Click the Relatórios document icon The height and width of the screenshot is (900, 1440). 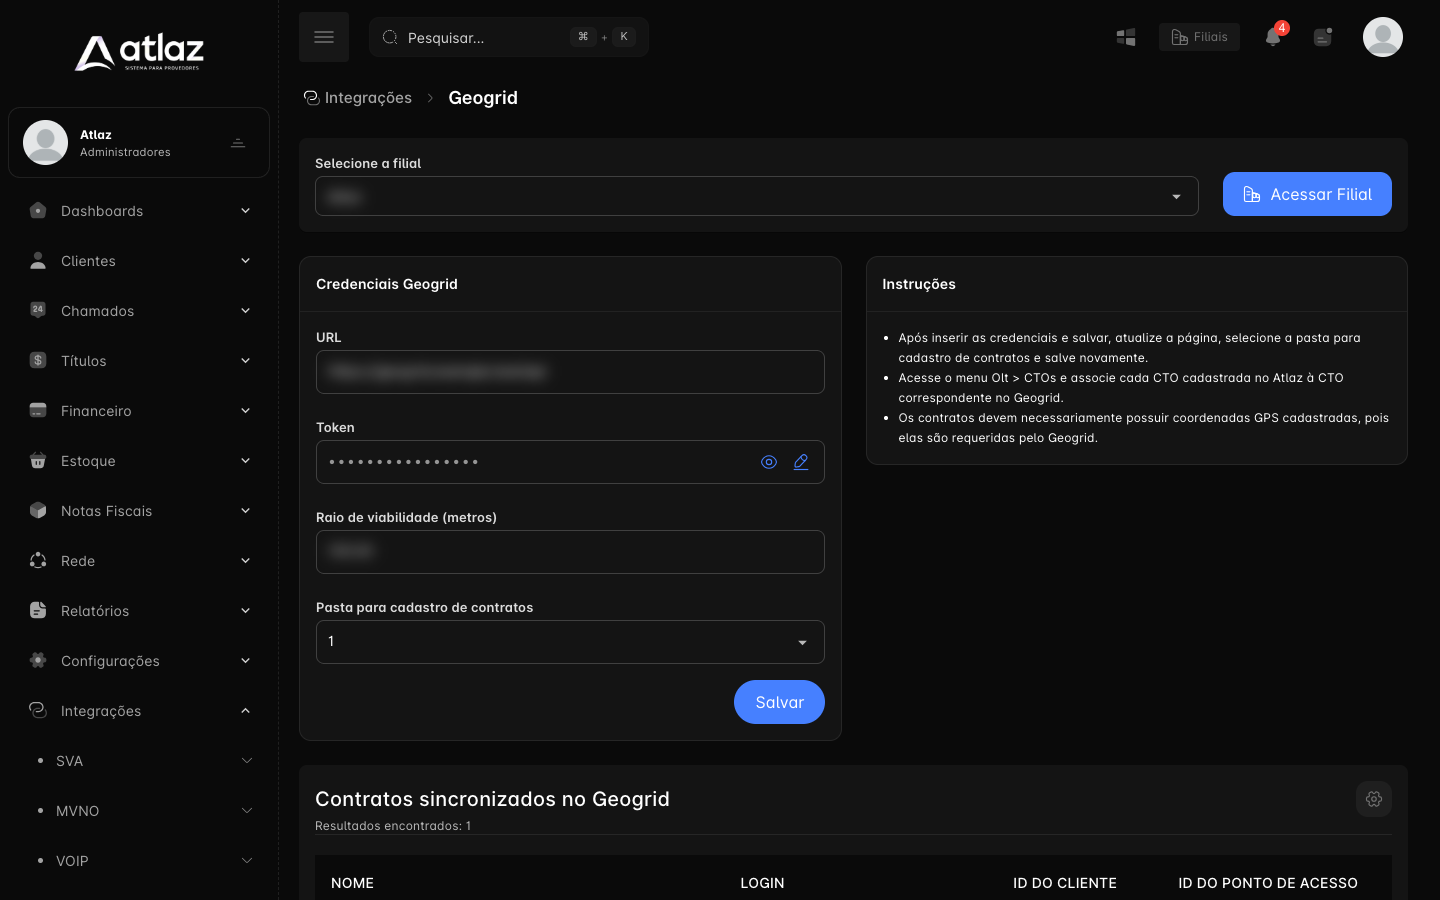point(38,610)
